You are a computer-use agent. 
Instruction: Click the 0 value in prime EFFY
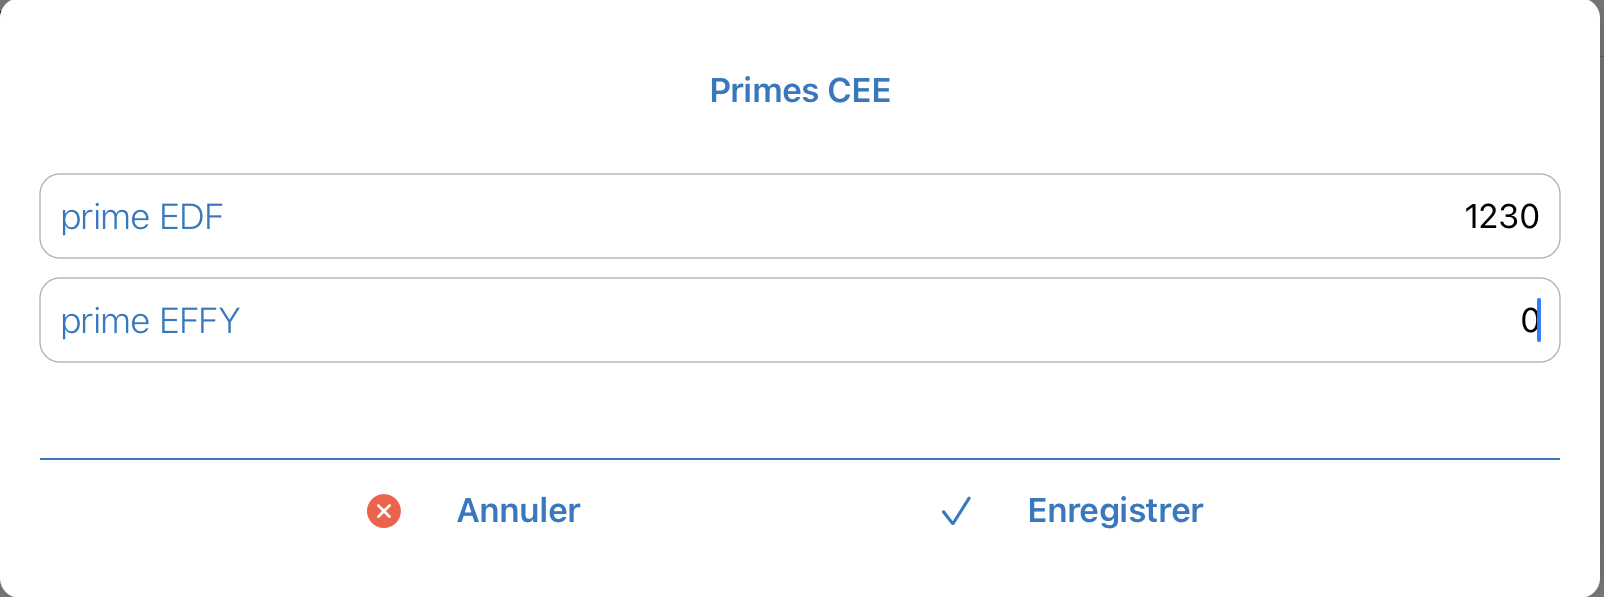pyautogui.click(x=1529, y=320)
